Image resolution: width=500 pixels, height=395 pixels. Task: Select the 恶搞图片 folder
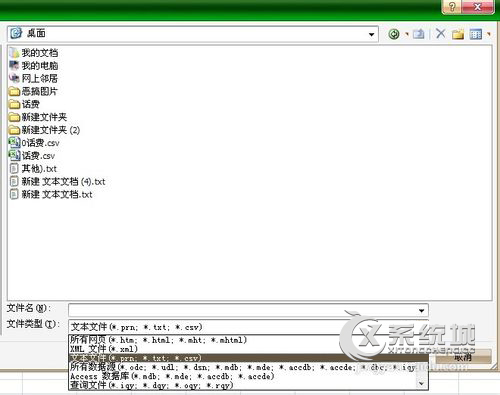33,91
